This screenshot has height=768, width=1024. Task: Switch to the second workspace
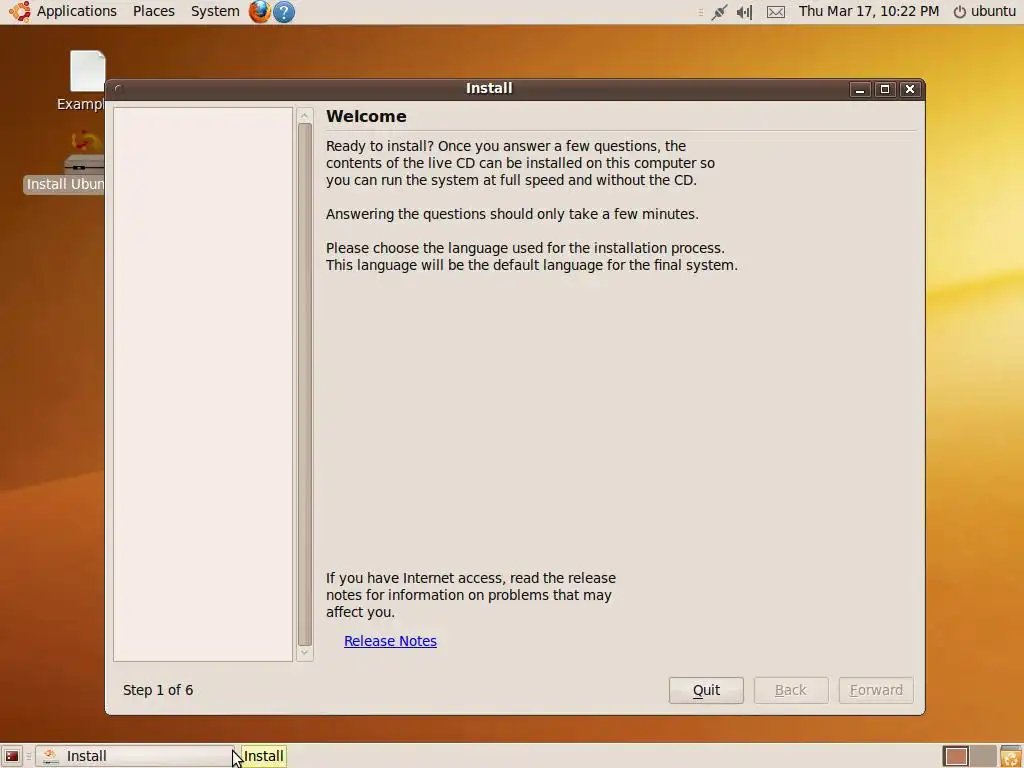point(983,756)
